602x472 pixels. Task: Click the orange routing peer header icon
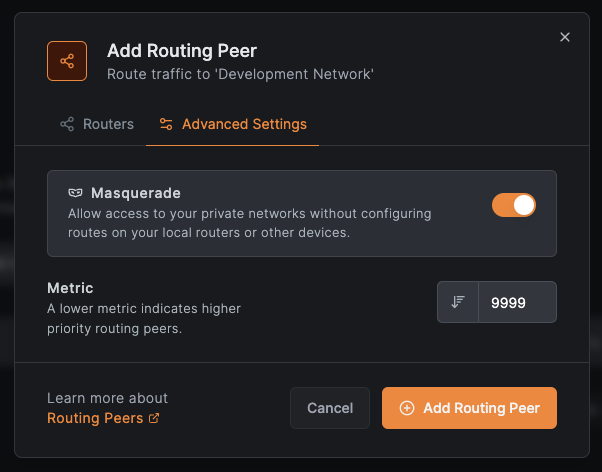[67, 61]
